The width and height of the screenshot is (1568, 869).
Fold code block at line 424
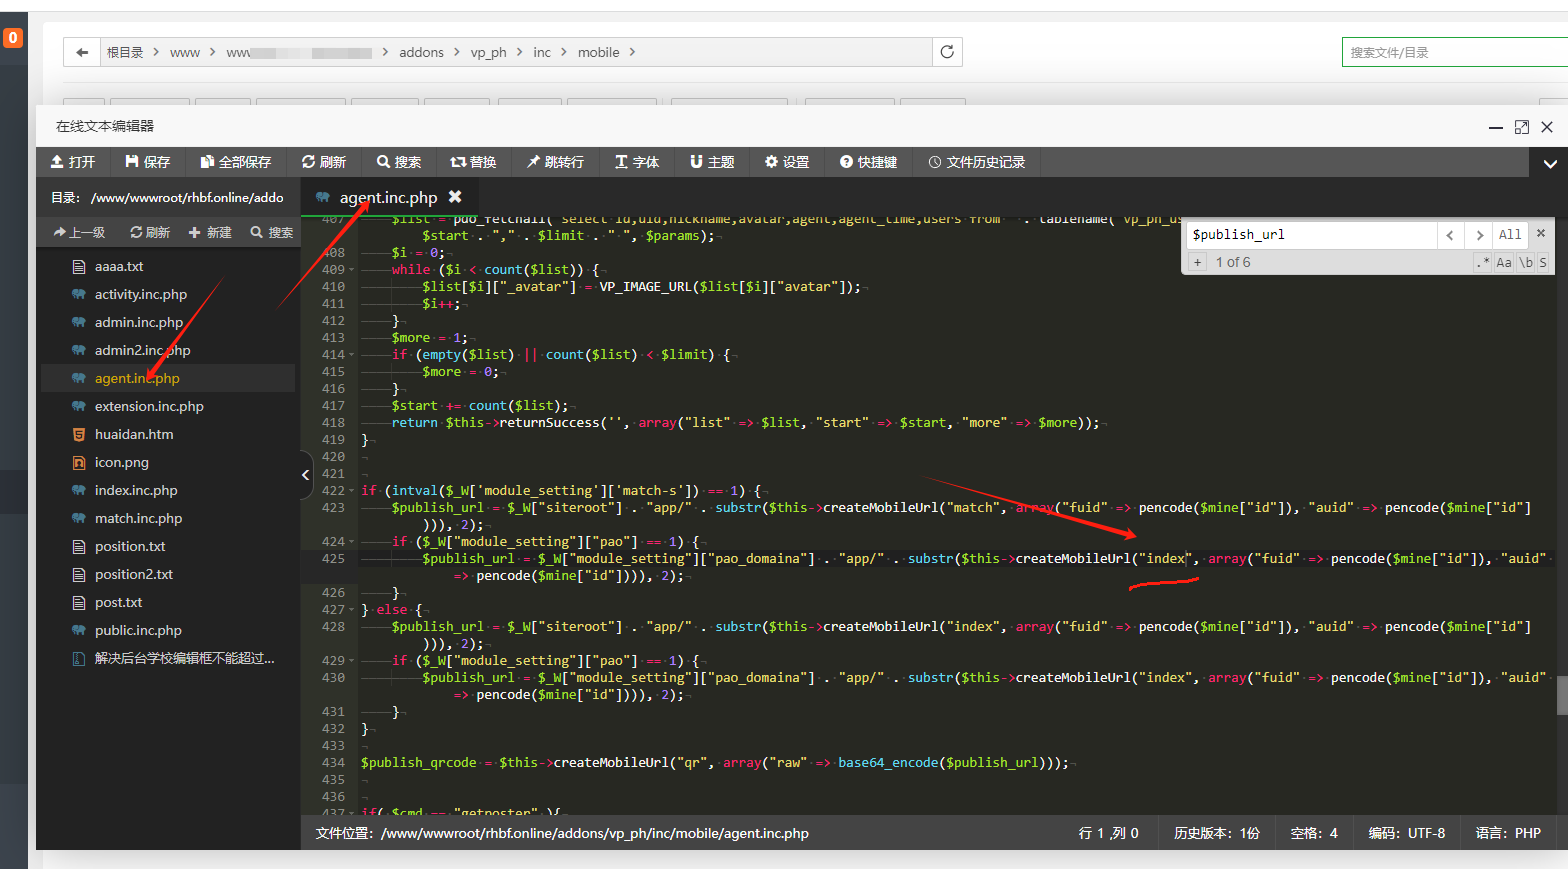(352, 542)
